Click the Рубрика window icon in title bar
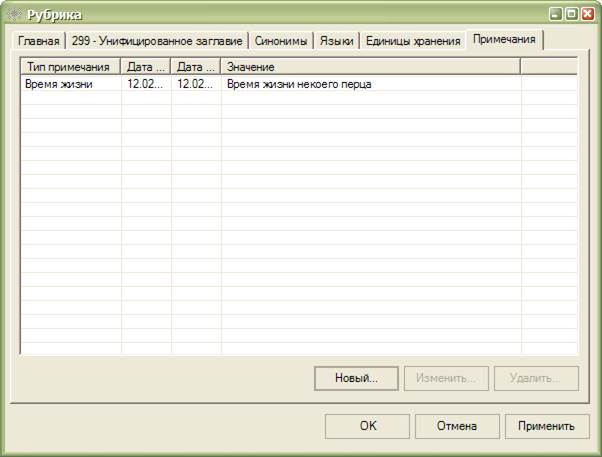This screenshot has width=602, height=457. (x=14, y=15)
